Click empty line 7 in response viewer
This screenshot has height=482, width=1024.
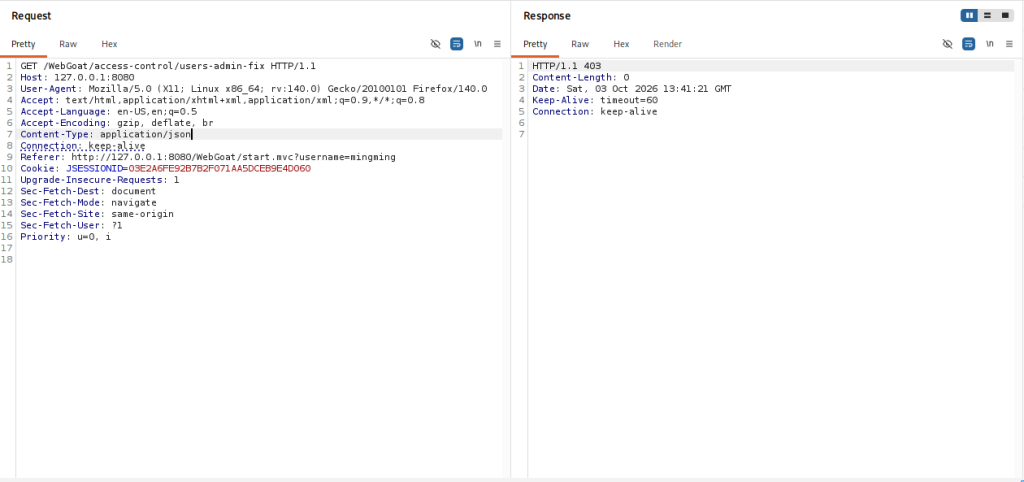point(771,135)
